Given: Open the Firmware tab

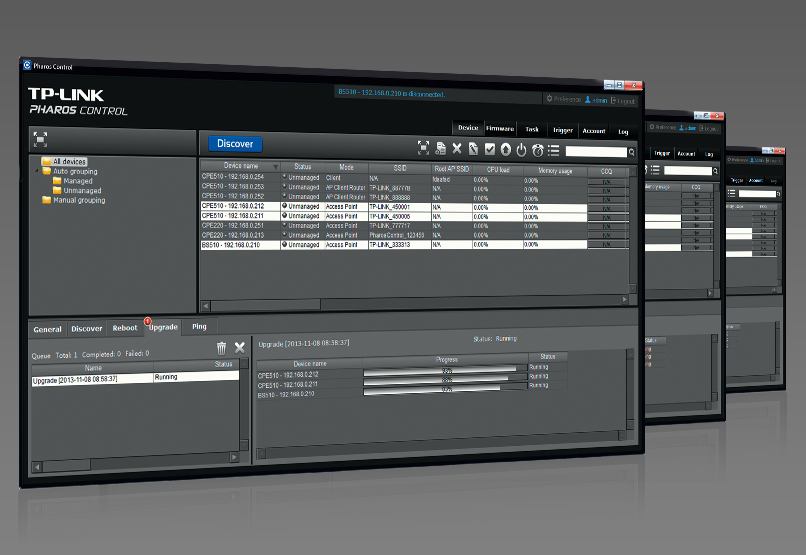Looking at the screenshot, I should tap(500, 128).
